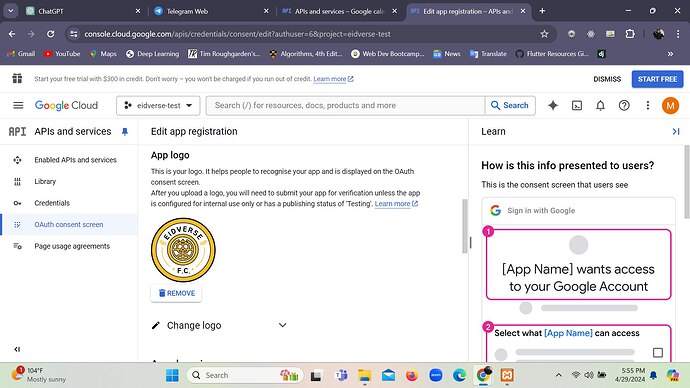Collapse the Learn panel with arrow icon
The image size is (690, 388).
pos(676,132)
